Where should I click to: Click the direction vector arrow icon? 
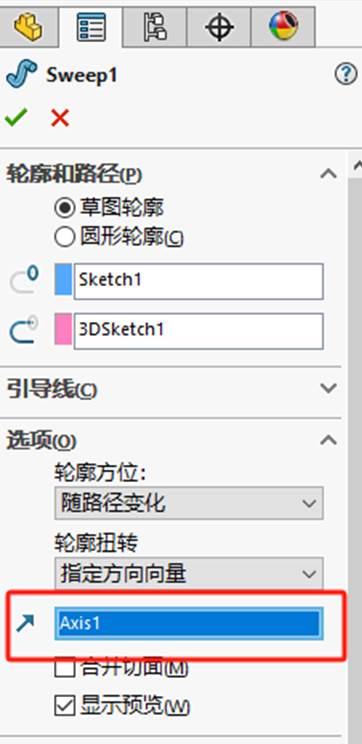click(25, 623)
